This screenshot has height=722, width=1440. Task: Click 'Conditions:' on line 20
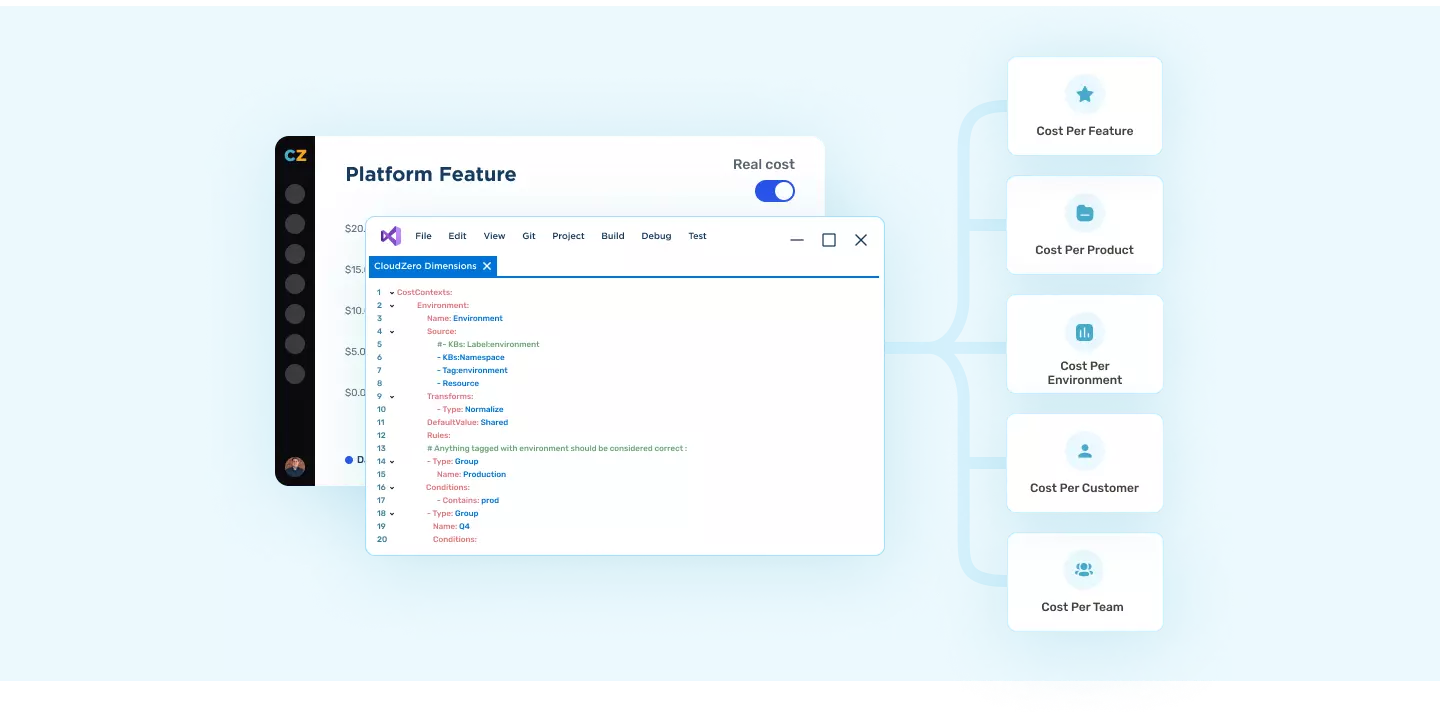click(x=455, y=539)
